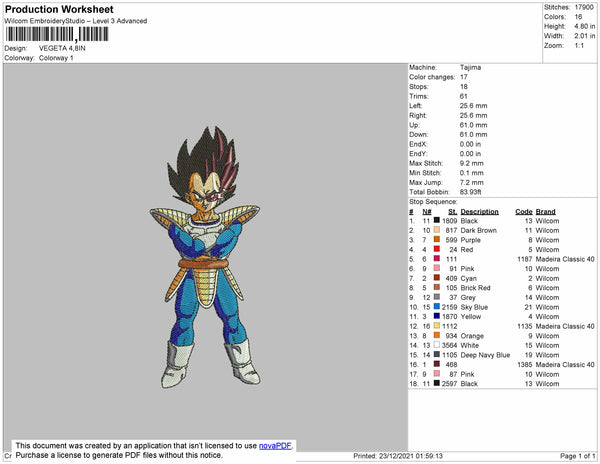Viewport: 600px width, 464px height.
Task: Click the Description column header
Action: point(479,212)
